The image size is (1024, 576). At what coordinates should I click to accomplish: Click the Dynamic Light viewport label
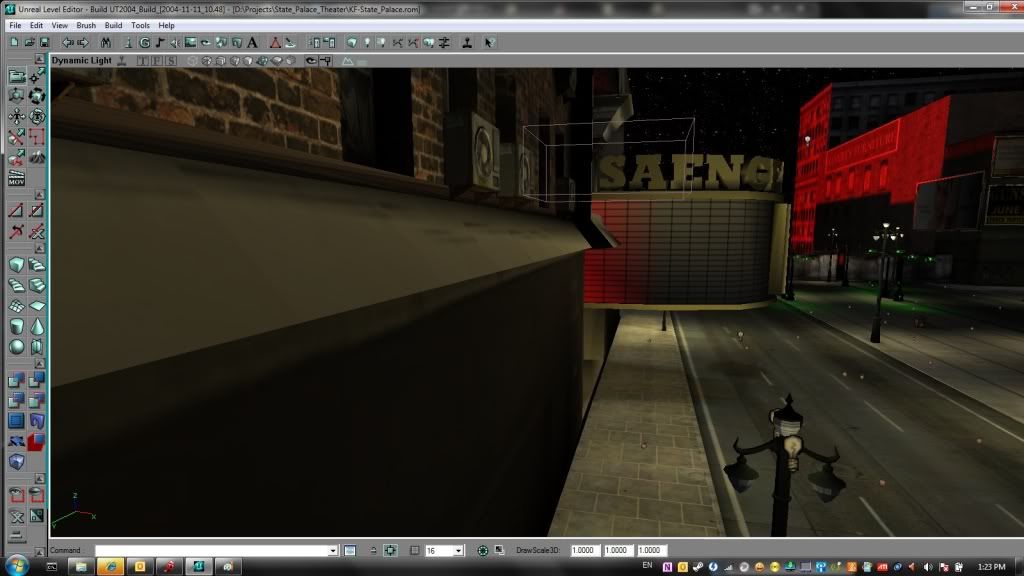point(82,60)
